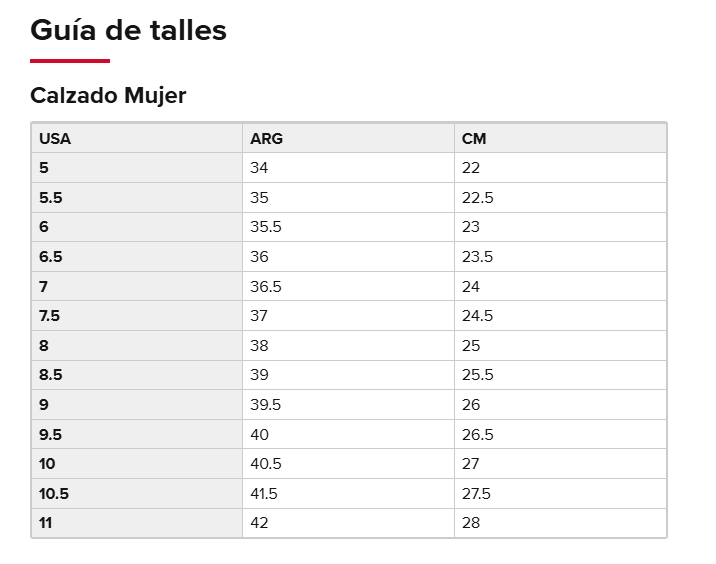Viewport: 716px width, 564px height.
Task: Click the Calzado Mujer subtitle
Action: 108,95
